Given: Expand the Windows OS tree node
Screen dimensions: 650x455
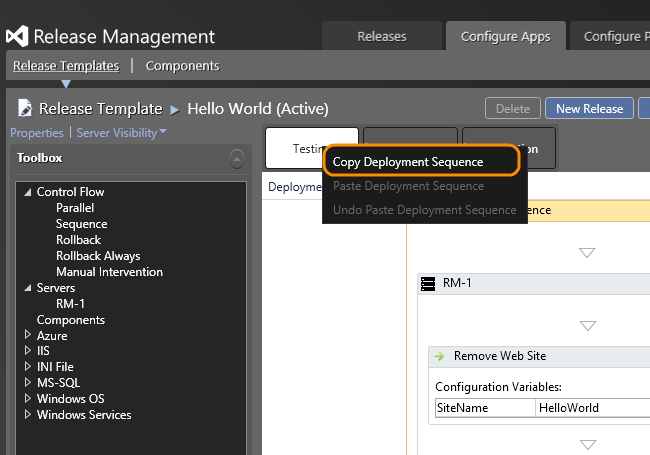Looking at the screenshot, I should [28, 398].
